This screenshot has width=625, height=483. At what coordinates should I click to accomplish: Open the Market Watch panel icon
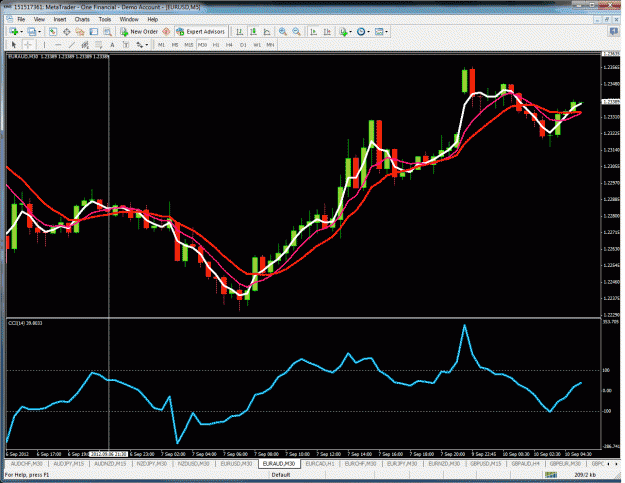click(x=53, y=31)
